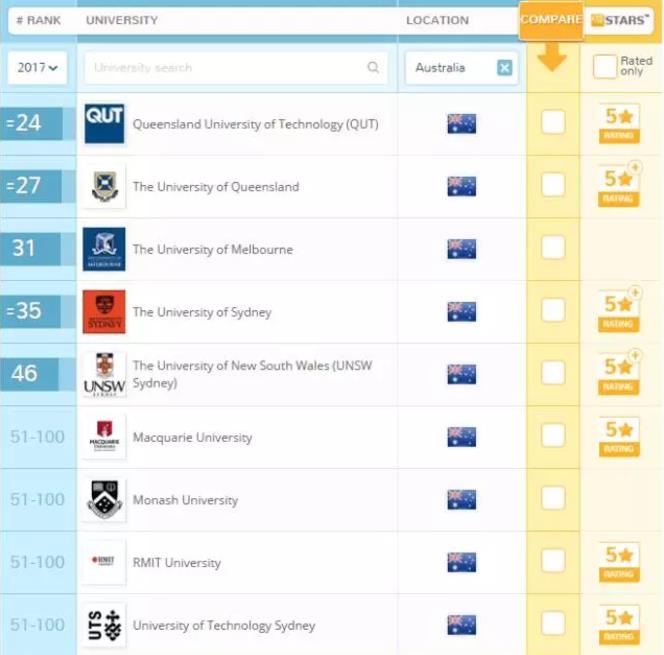This screenshot has width=664, height=655.
Task: Click 5-star rating badge for Macquarie University
Action: pyautogui.click(x=619, y=437)
